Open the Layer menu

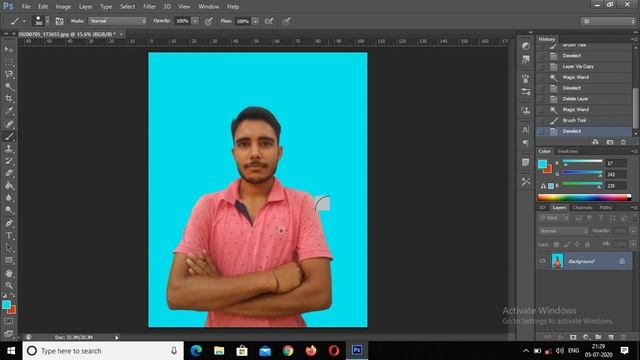pos(85,7)
